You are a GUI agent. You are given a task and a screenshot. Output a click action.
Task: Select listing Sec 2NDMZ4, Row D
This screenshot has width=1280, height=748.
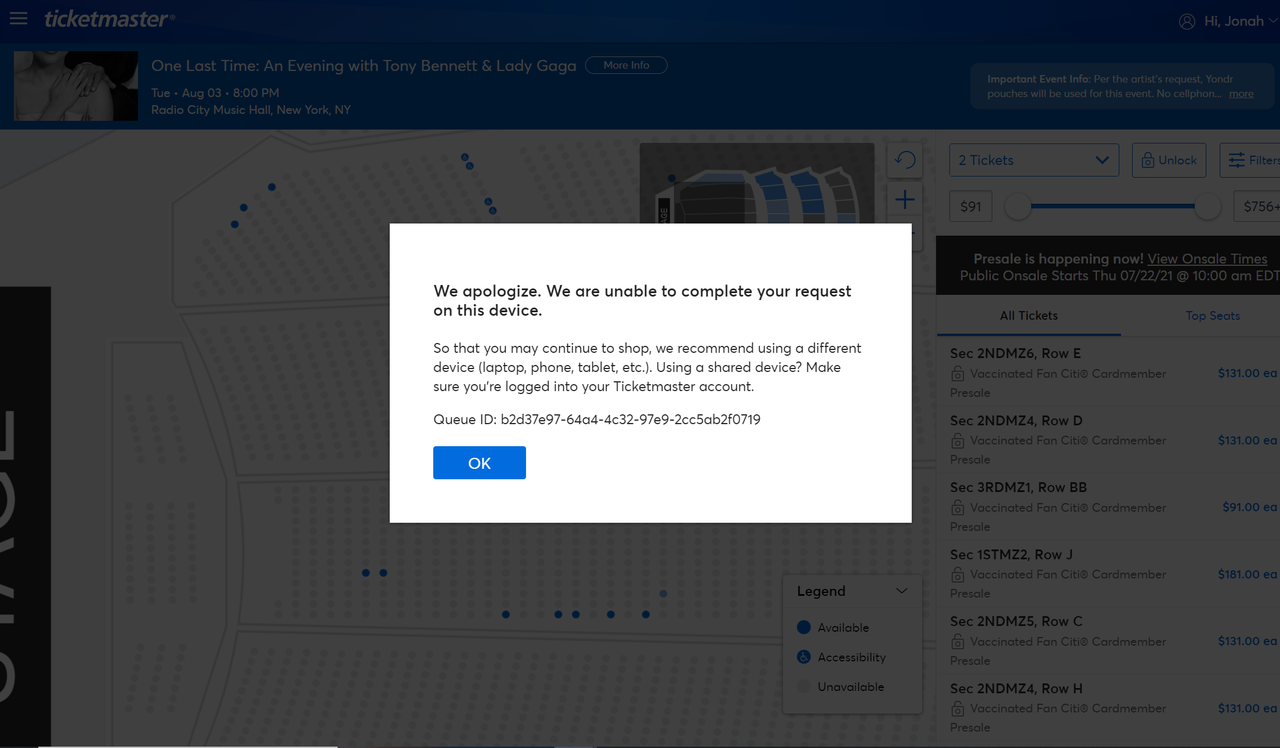click(1108, 439)
